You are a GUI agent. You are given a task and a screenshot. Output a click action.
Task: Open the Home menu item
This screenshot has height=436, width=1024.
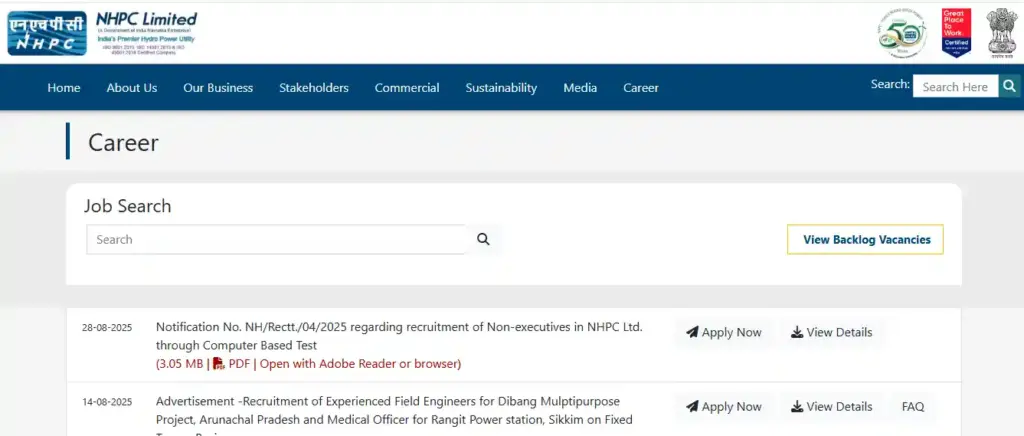(64, 88)
